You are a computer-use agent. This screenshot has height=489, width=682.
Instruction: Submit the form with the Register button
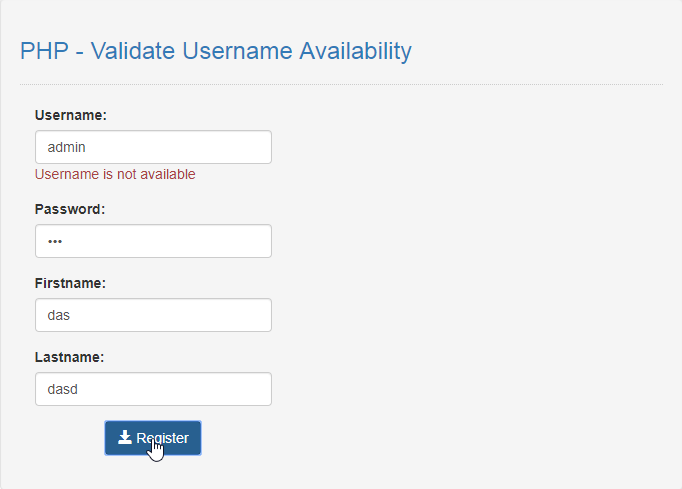coord(153,438)
